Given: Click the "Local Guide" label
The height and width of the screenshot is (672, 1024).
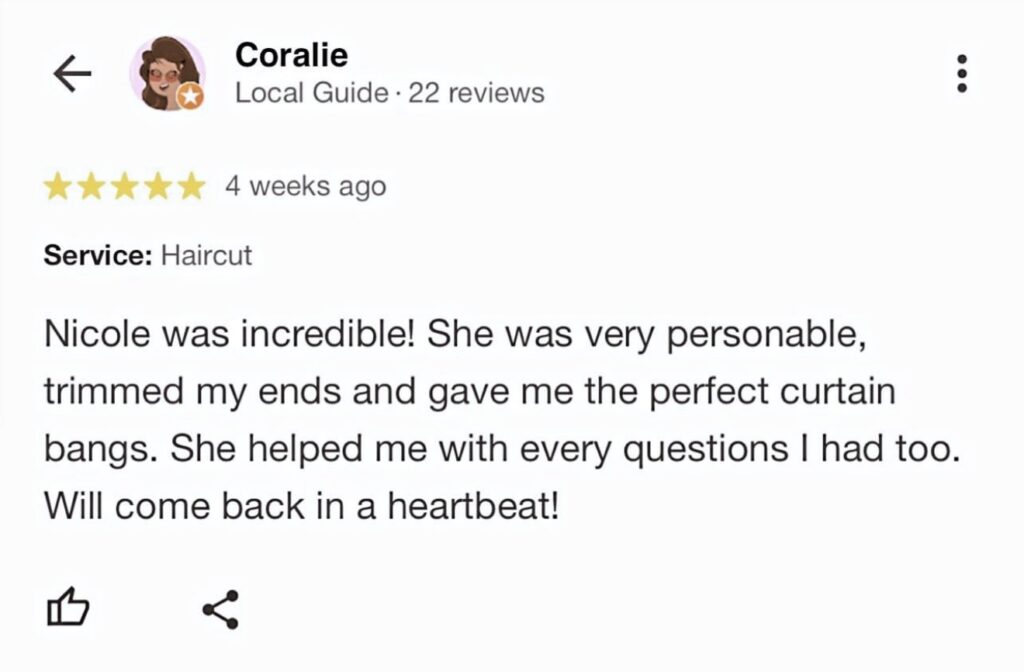Looking at the screenshot, I should tap(311, 93).
